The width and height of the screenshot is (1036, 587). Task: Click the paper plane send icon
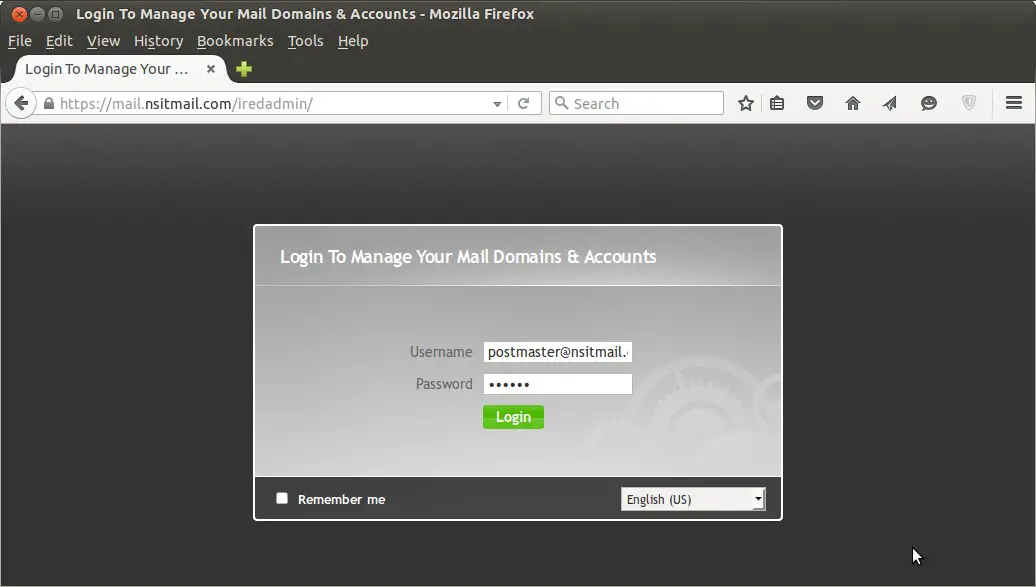coord(890,103)
